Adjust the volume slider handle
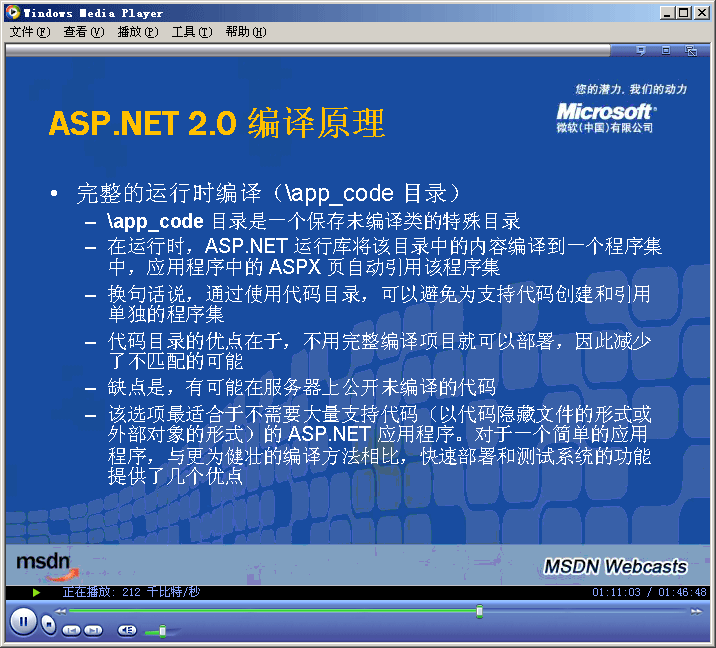 (x=162, y=632)
